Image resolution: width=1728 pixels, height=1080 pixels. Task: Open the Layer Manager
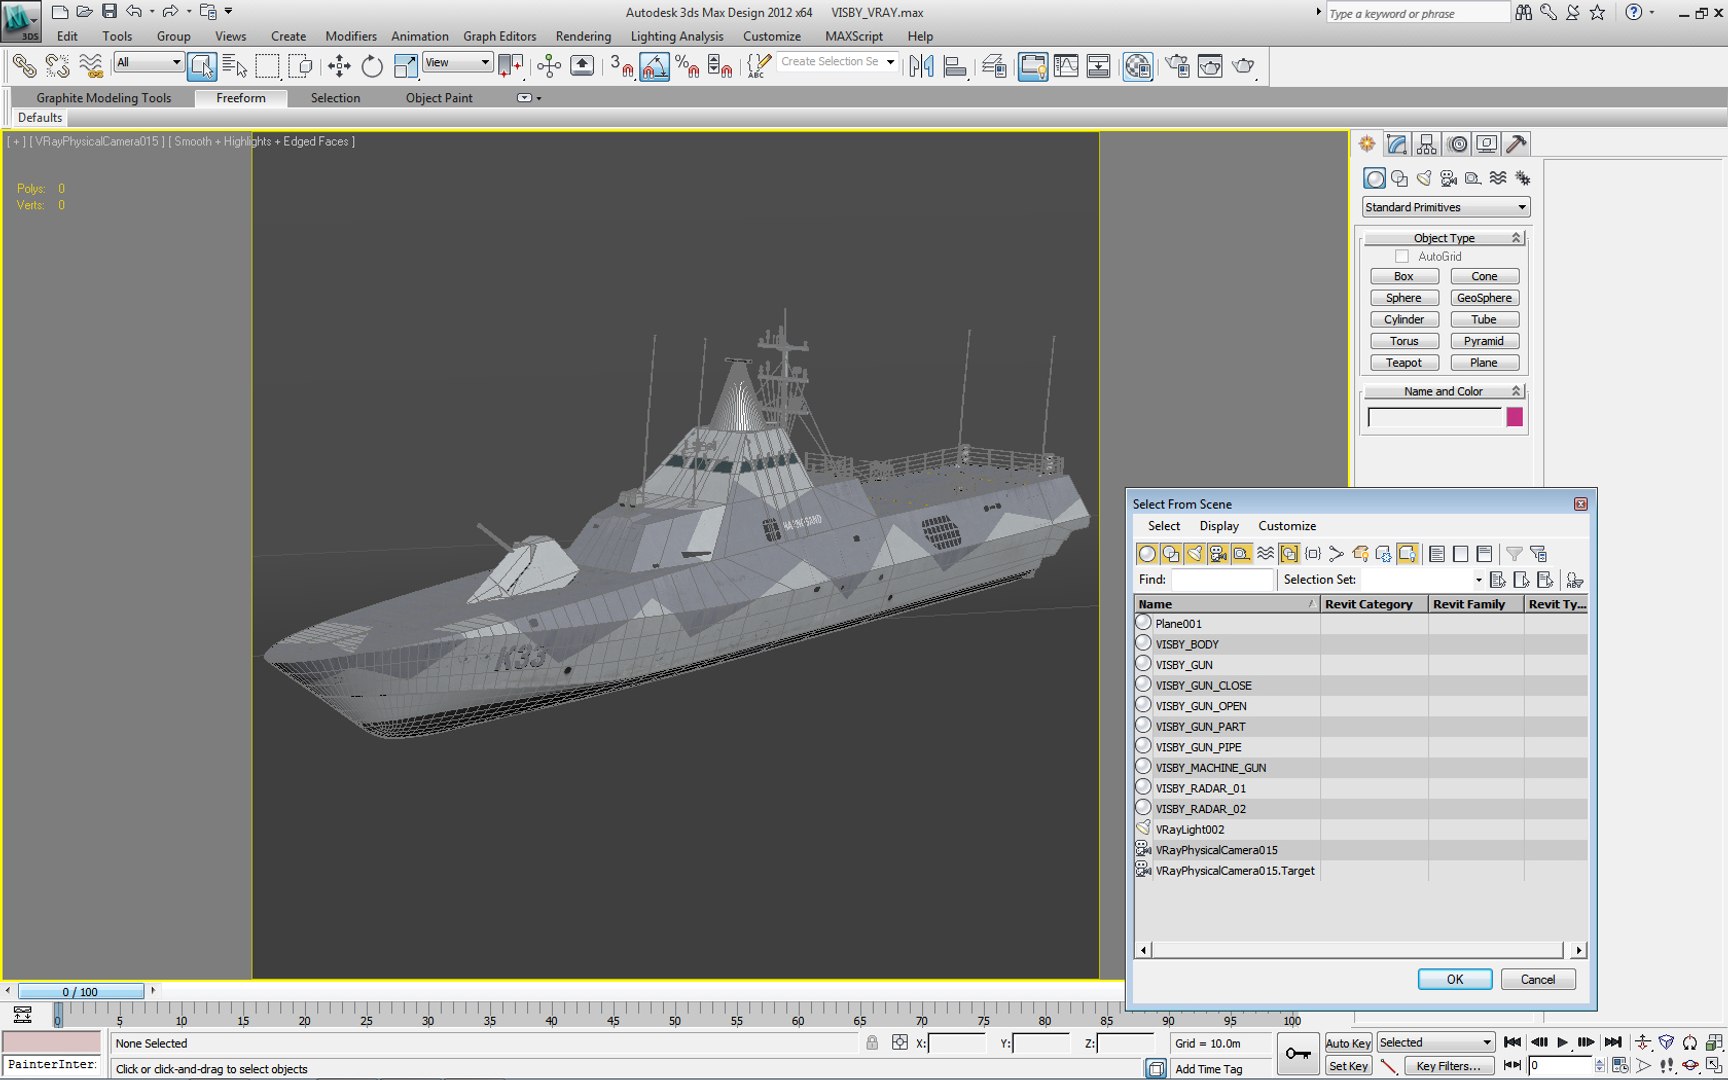994,66
